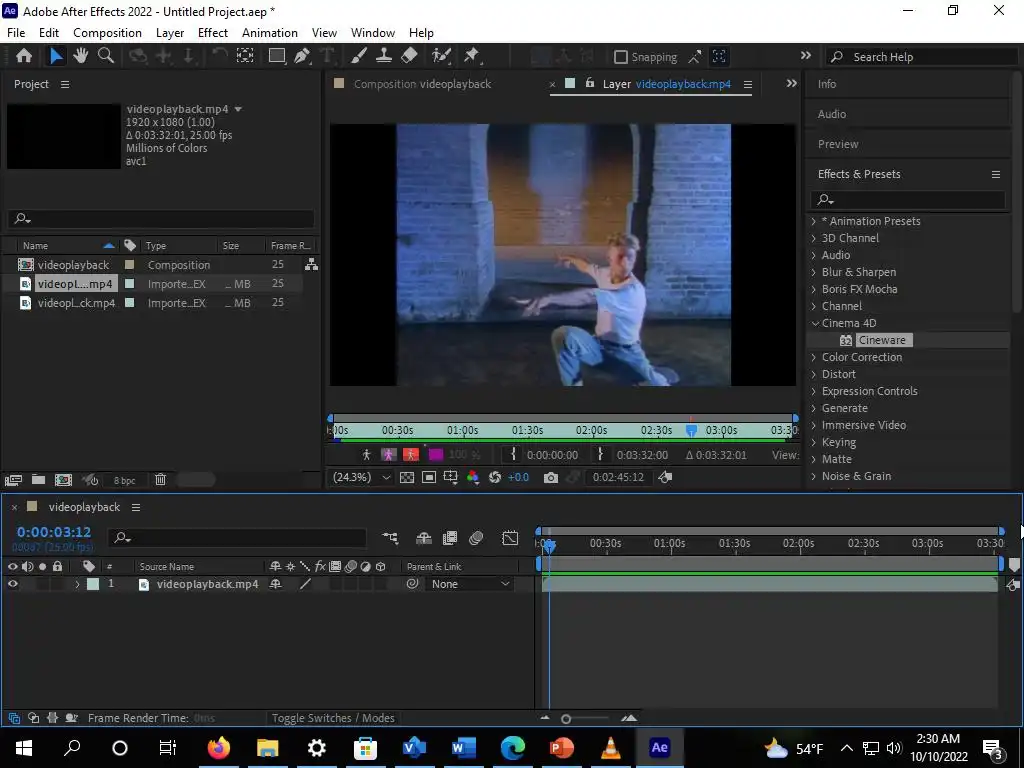This screenshot has width=1024, height=768.
Task: Click the Motion Blur enable icon in timeline
Action: (476, 537)
